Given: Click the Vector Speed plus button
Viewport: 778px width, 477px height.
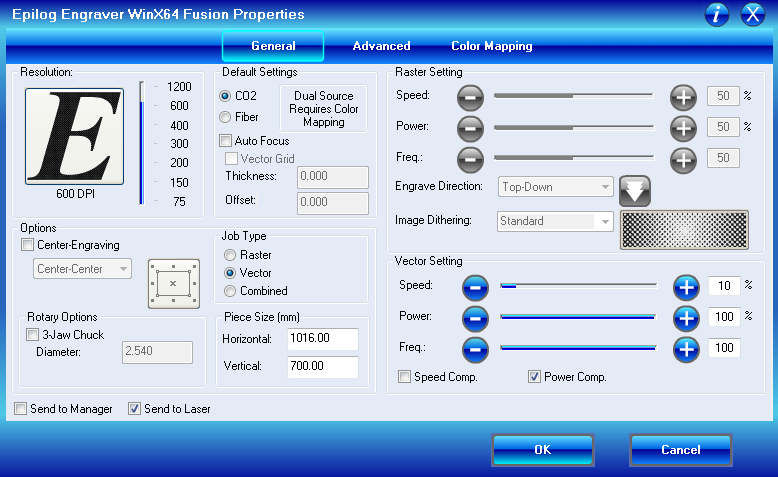Looking at the screenshot, I should point(685,287).
